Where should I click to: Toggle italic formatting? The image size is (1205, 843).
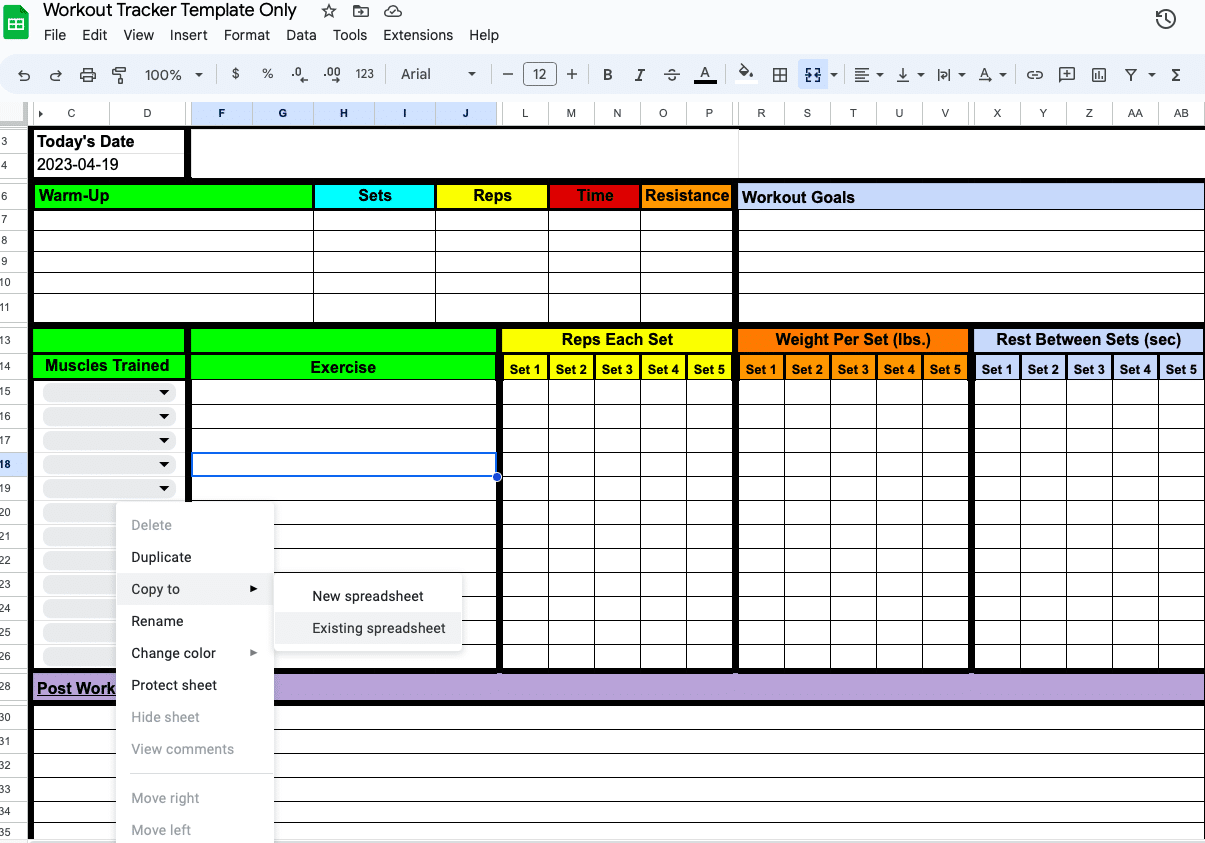click(639, 75)
